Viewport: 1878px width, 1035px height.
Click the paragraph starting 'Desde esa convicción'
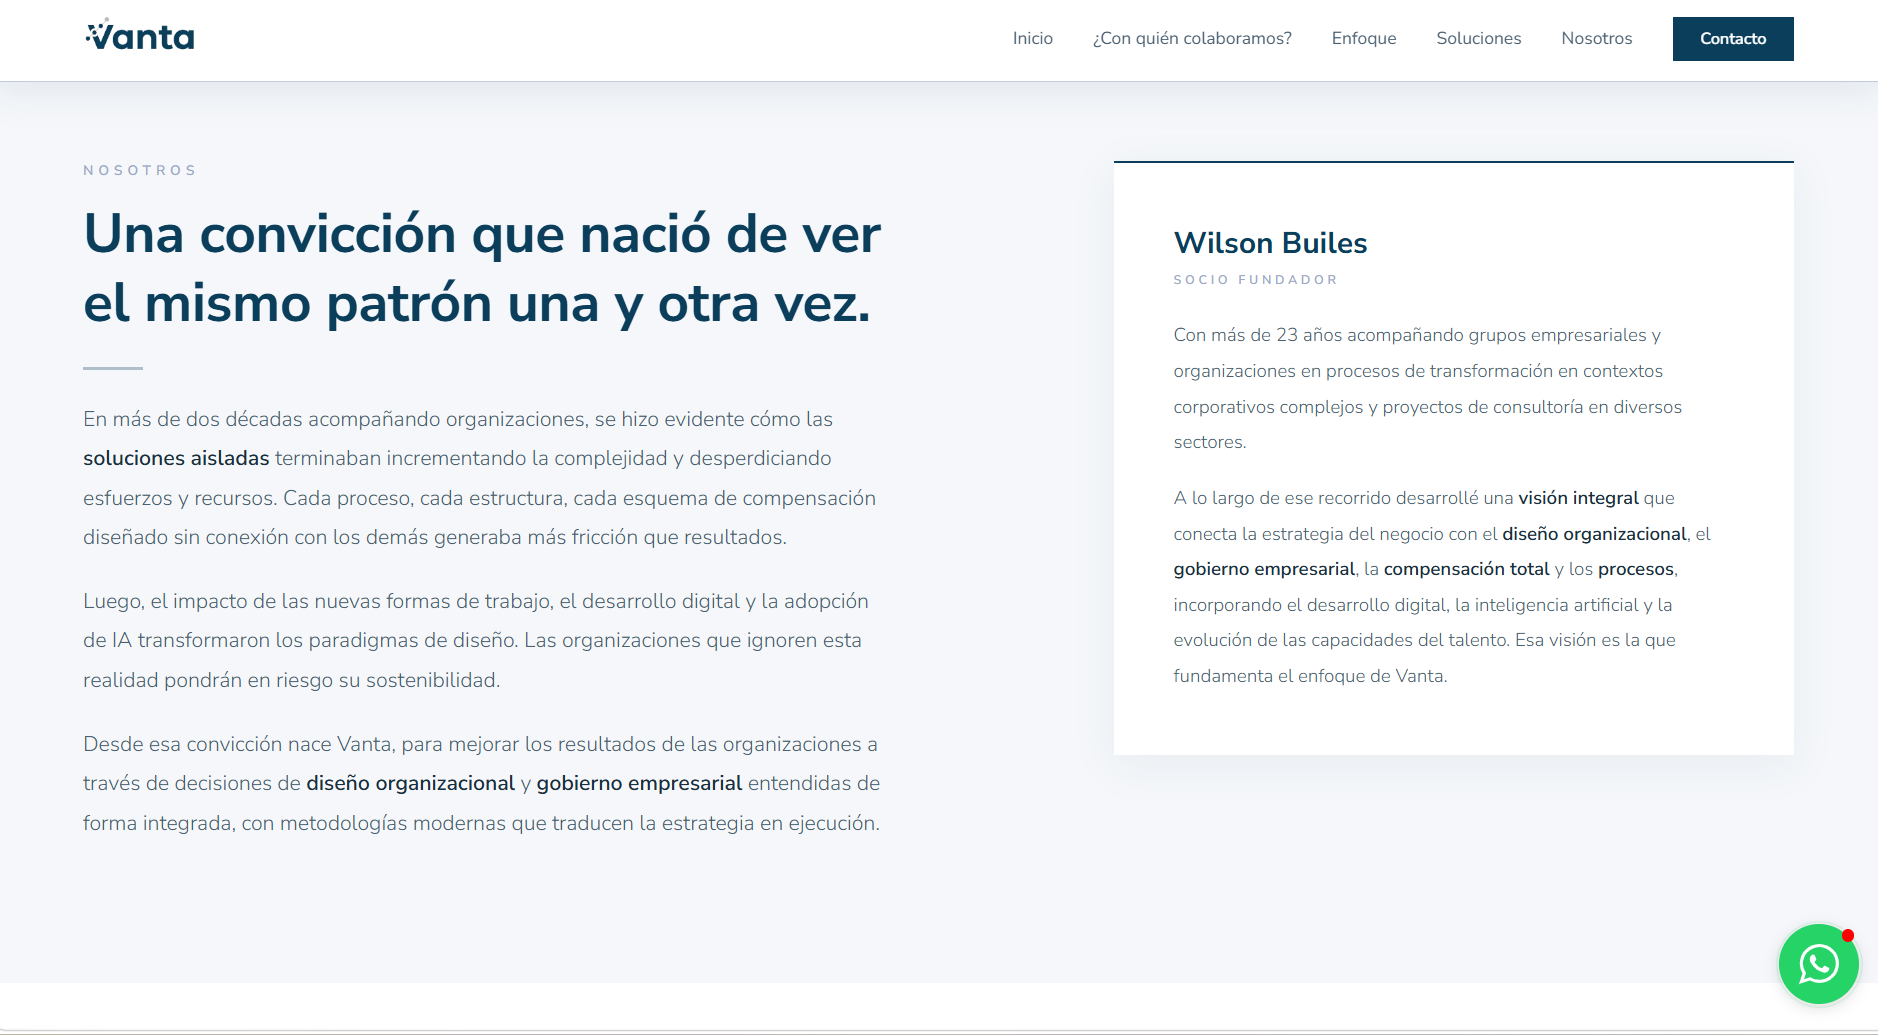coord(481,783)
